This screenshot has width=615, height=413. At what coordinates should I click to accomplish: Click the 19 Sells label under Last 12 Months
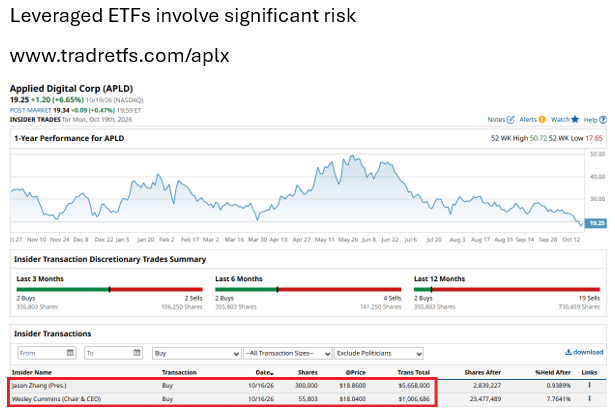coord(589,298)
